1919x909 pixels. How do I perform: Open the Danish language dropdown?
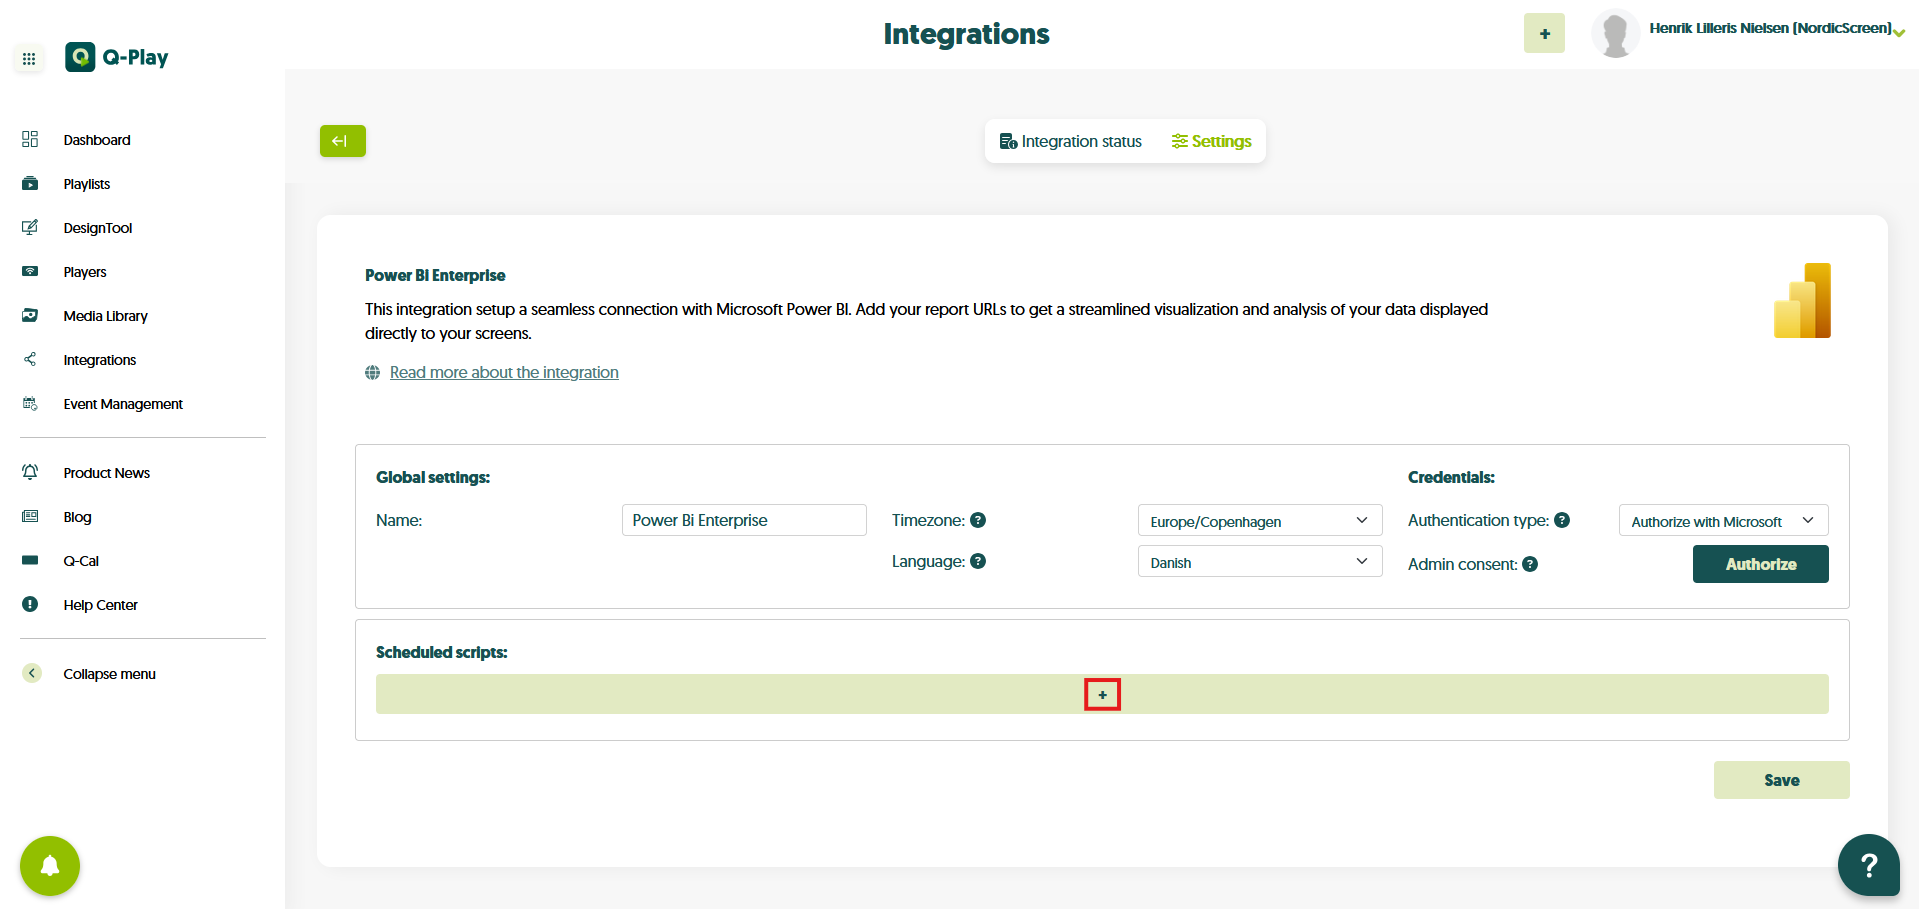tap(1259, 562)
